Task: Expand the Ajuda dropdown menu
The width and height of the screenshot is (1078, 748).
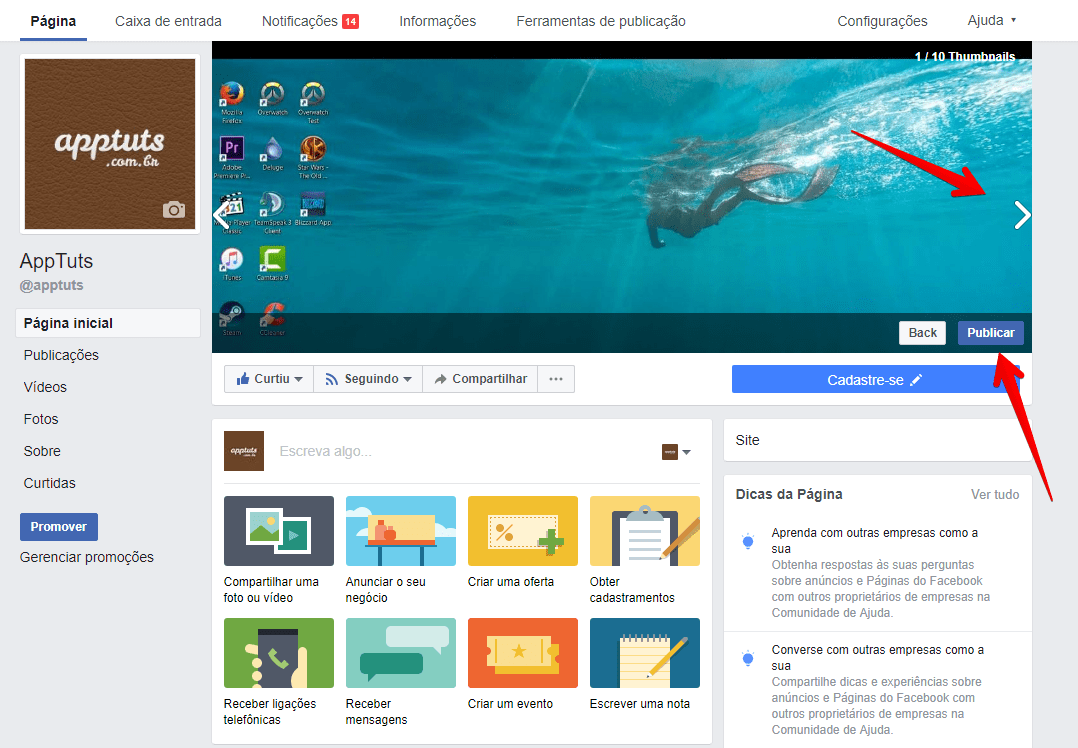Action: point(991,21)
